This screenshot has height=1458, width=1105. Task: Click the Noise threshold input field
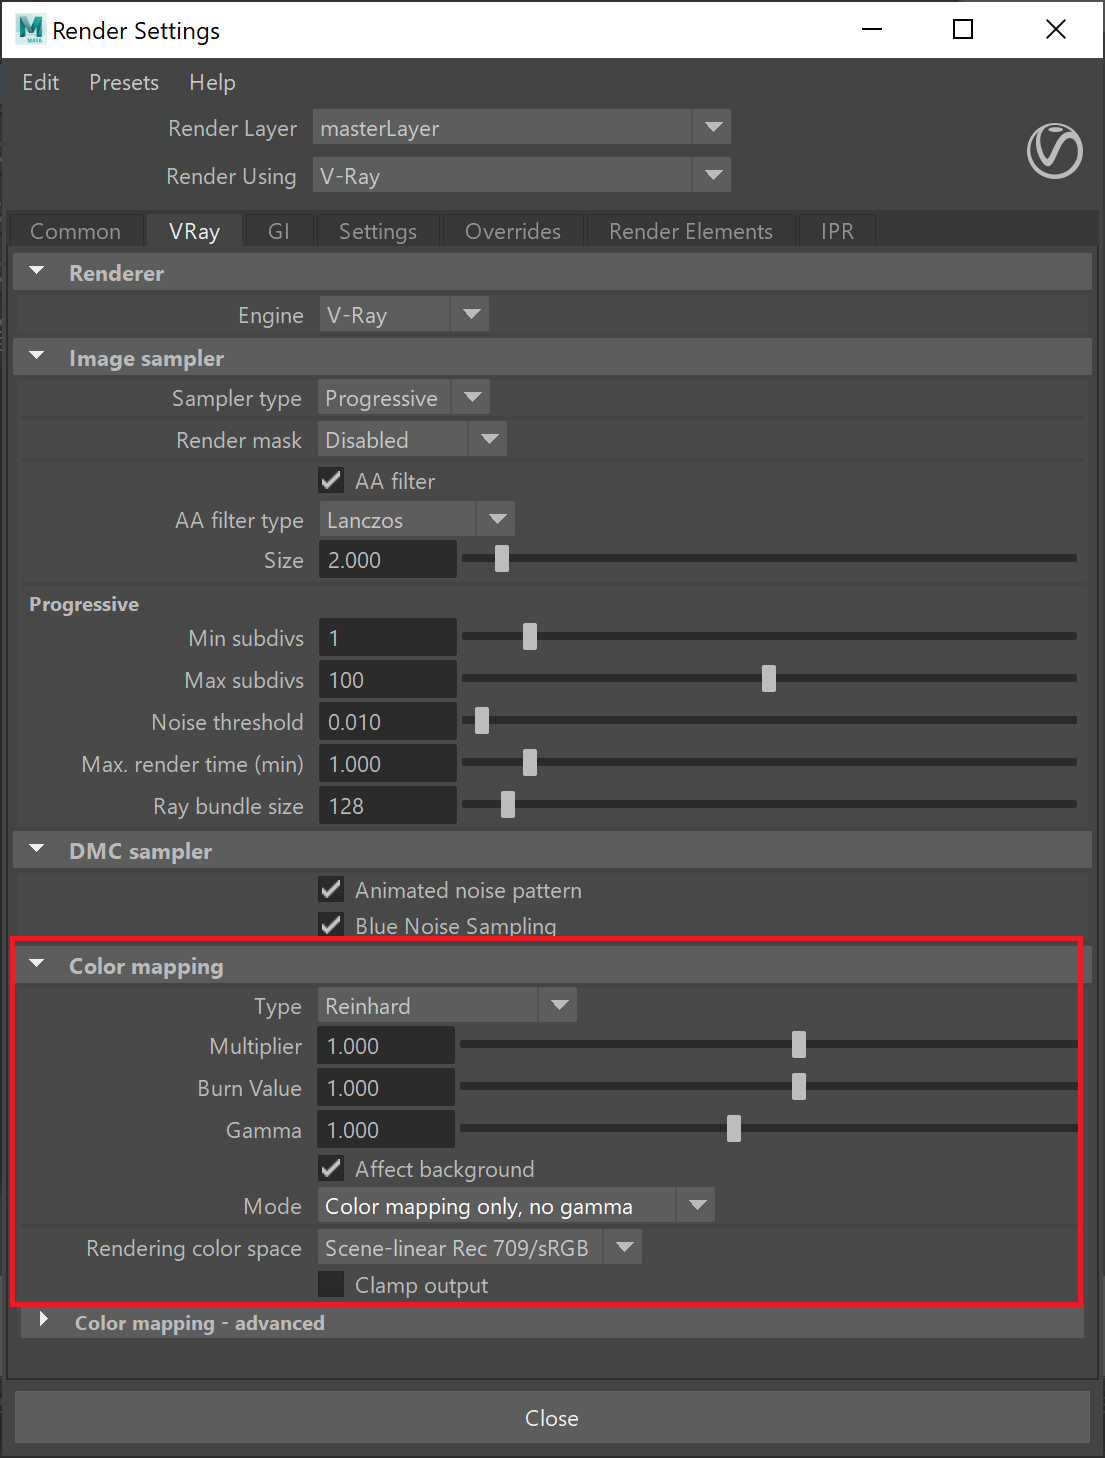[x=388, y=721]
